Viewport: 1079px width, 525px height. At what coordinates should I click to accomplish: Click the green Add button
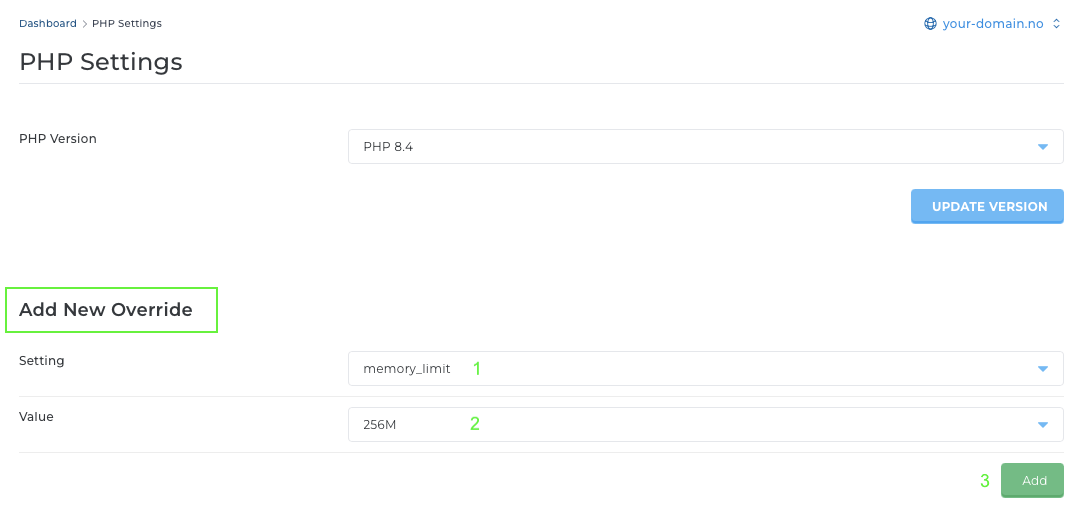pos(1032,480)
